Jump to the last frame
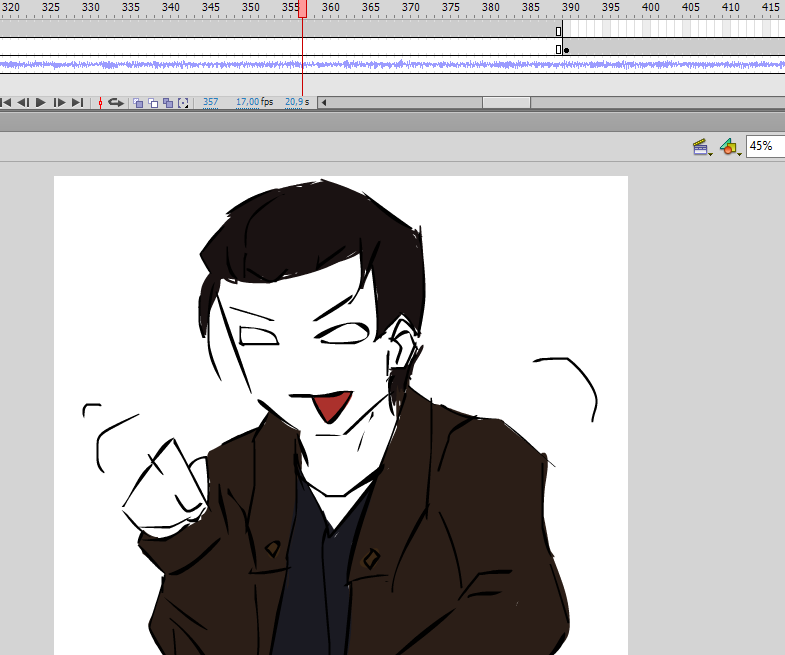 click(x=77, y=102)
